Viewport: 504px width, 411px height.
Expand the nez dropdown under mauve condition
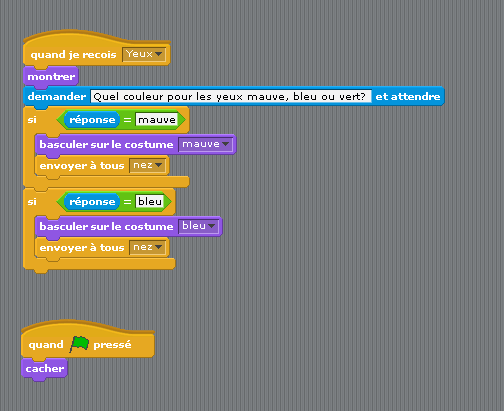click(148, 166)
